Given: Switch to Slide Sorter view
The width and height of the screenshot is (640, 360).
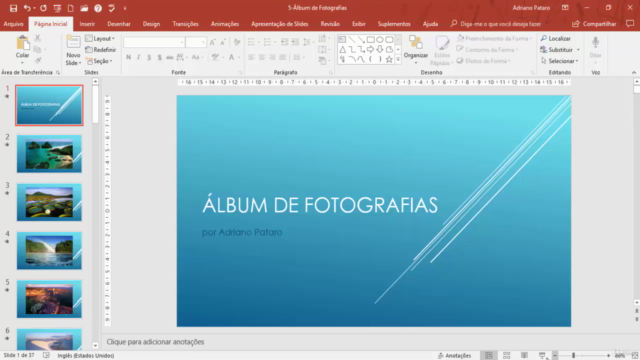Looking at the screenshot, I should (507, 356).
